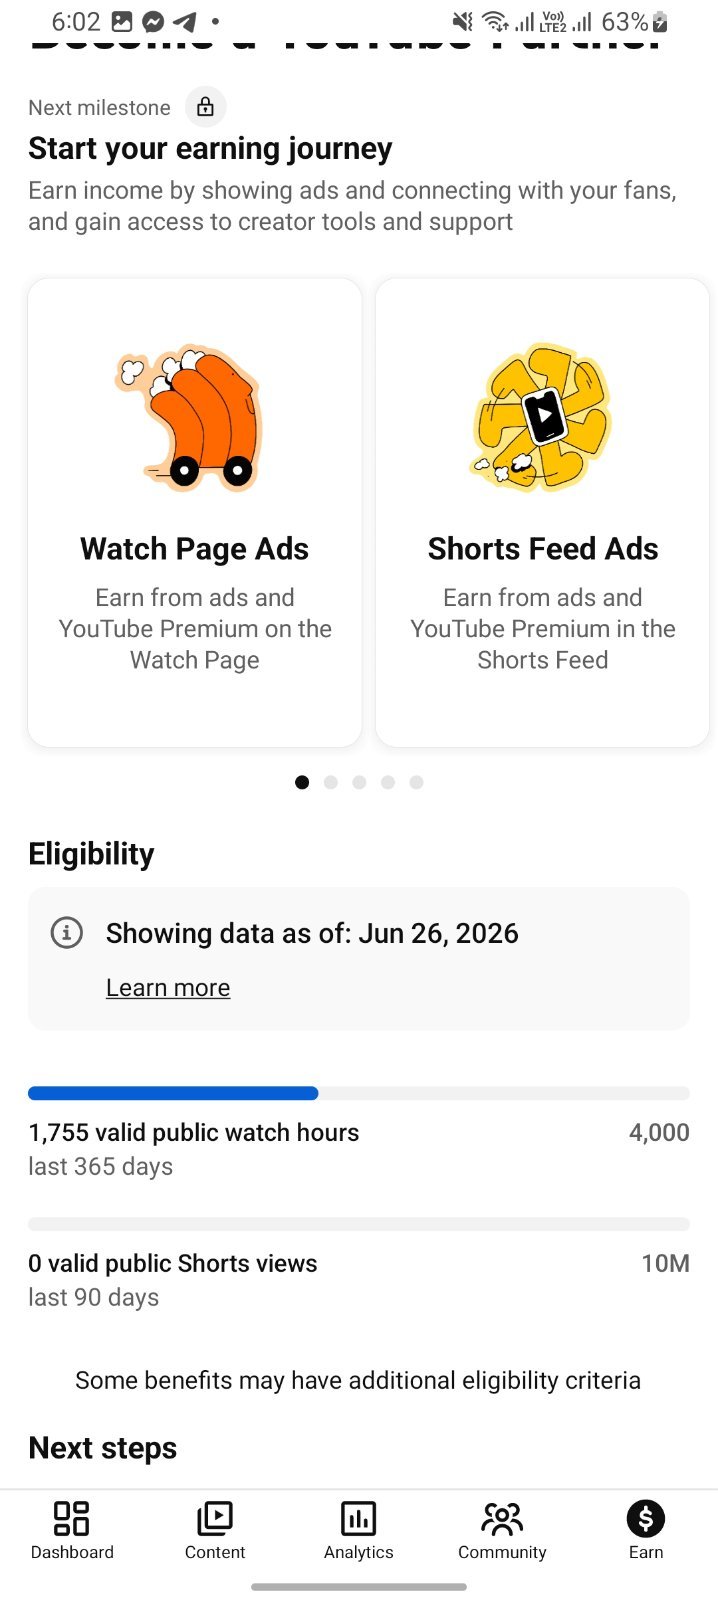Tap the battery icon in status bar

click(660, 22)
